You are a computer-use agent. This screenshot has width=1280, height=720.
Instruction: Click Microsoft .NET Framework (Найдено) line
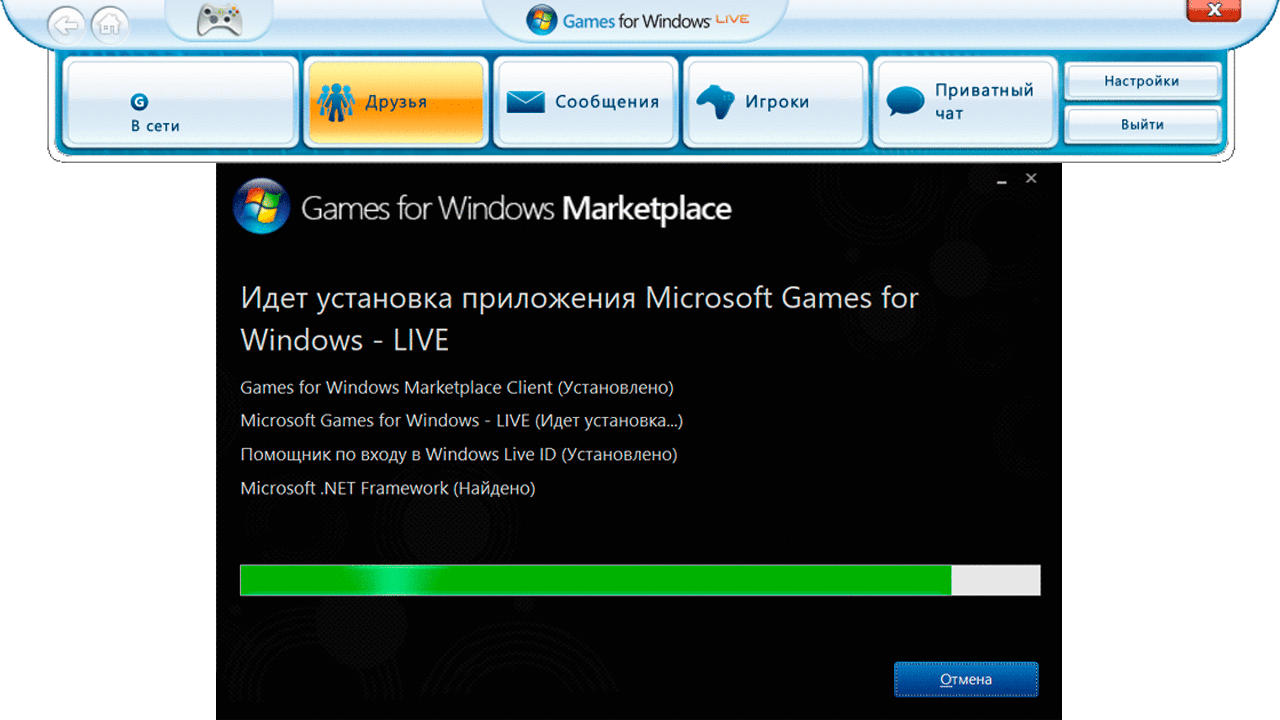pyautogui.click(x=388, y=488)
